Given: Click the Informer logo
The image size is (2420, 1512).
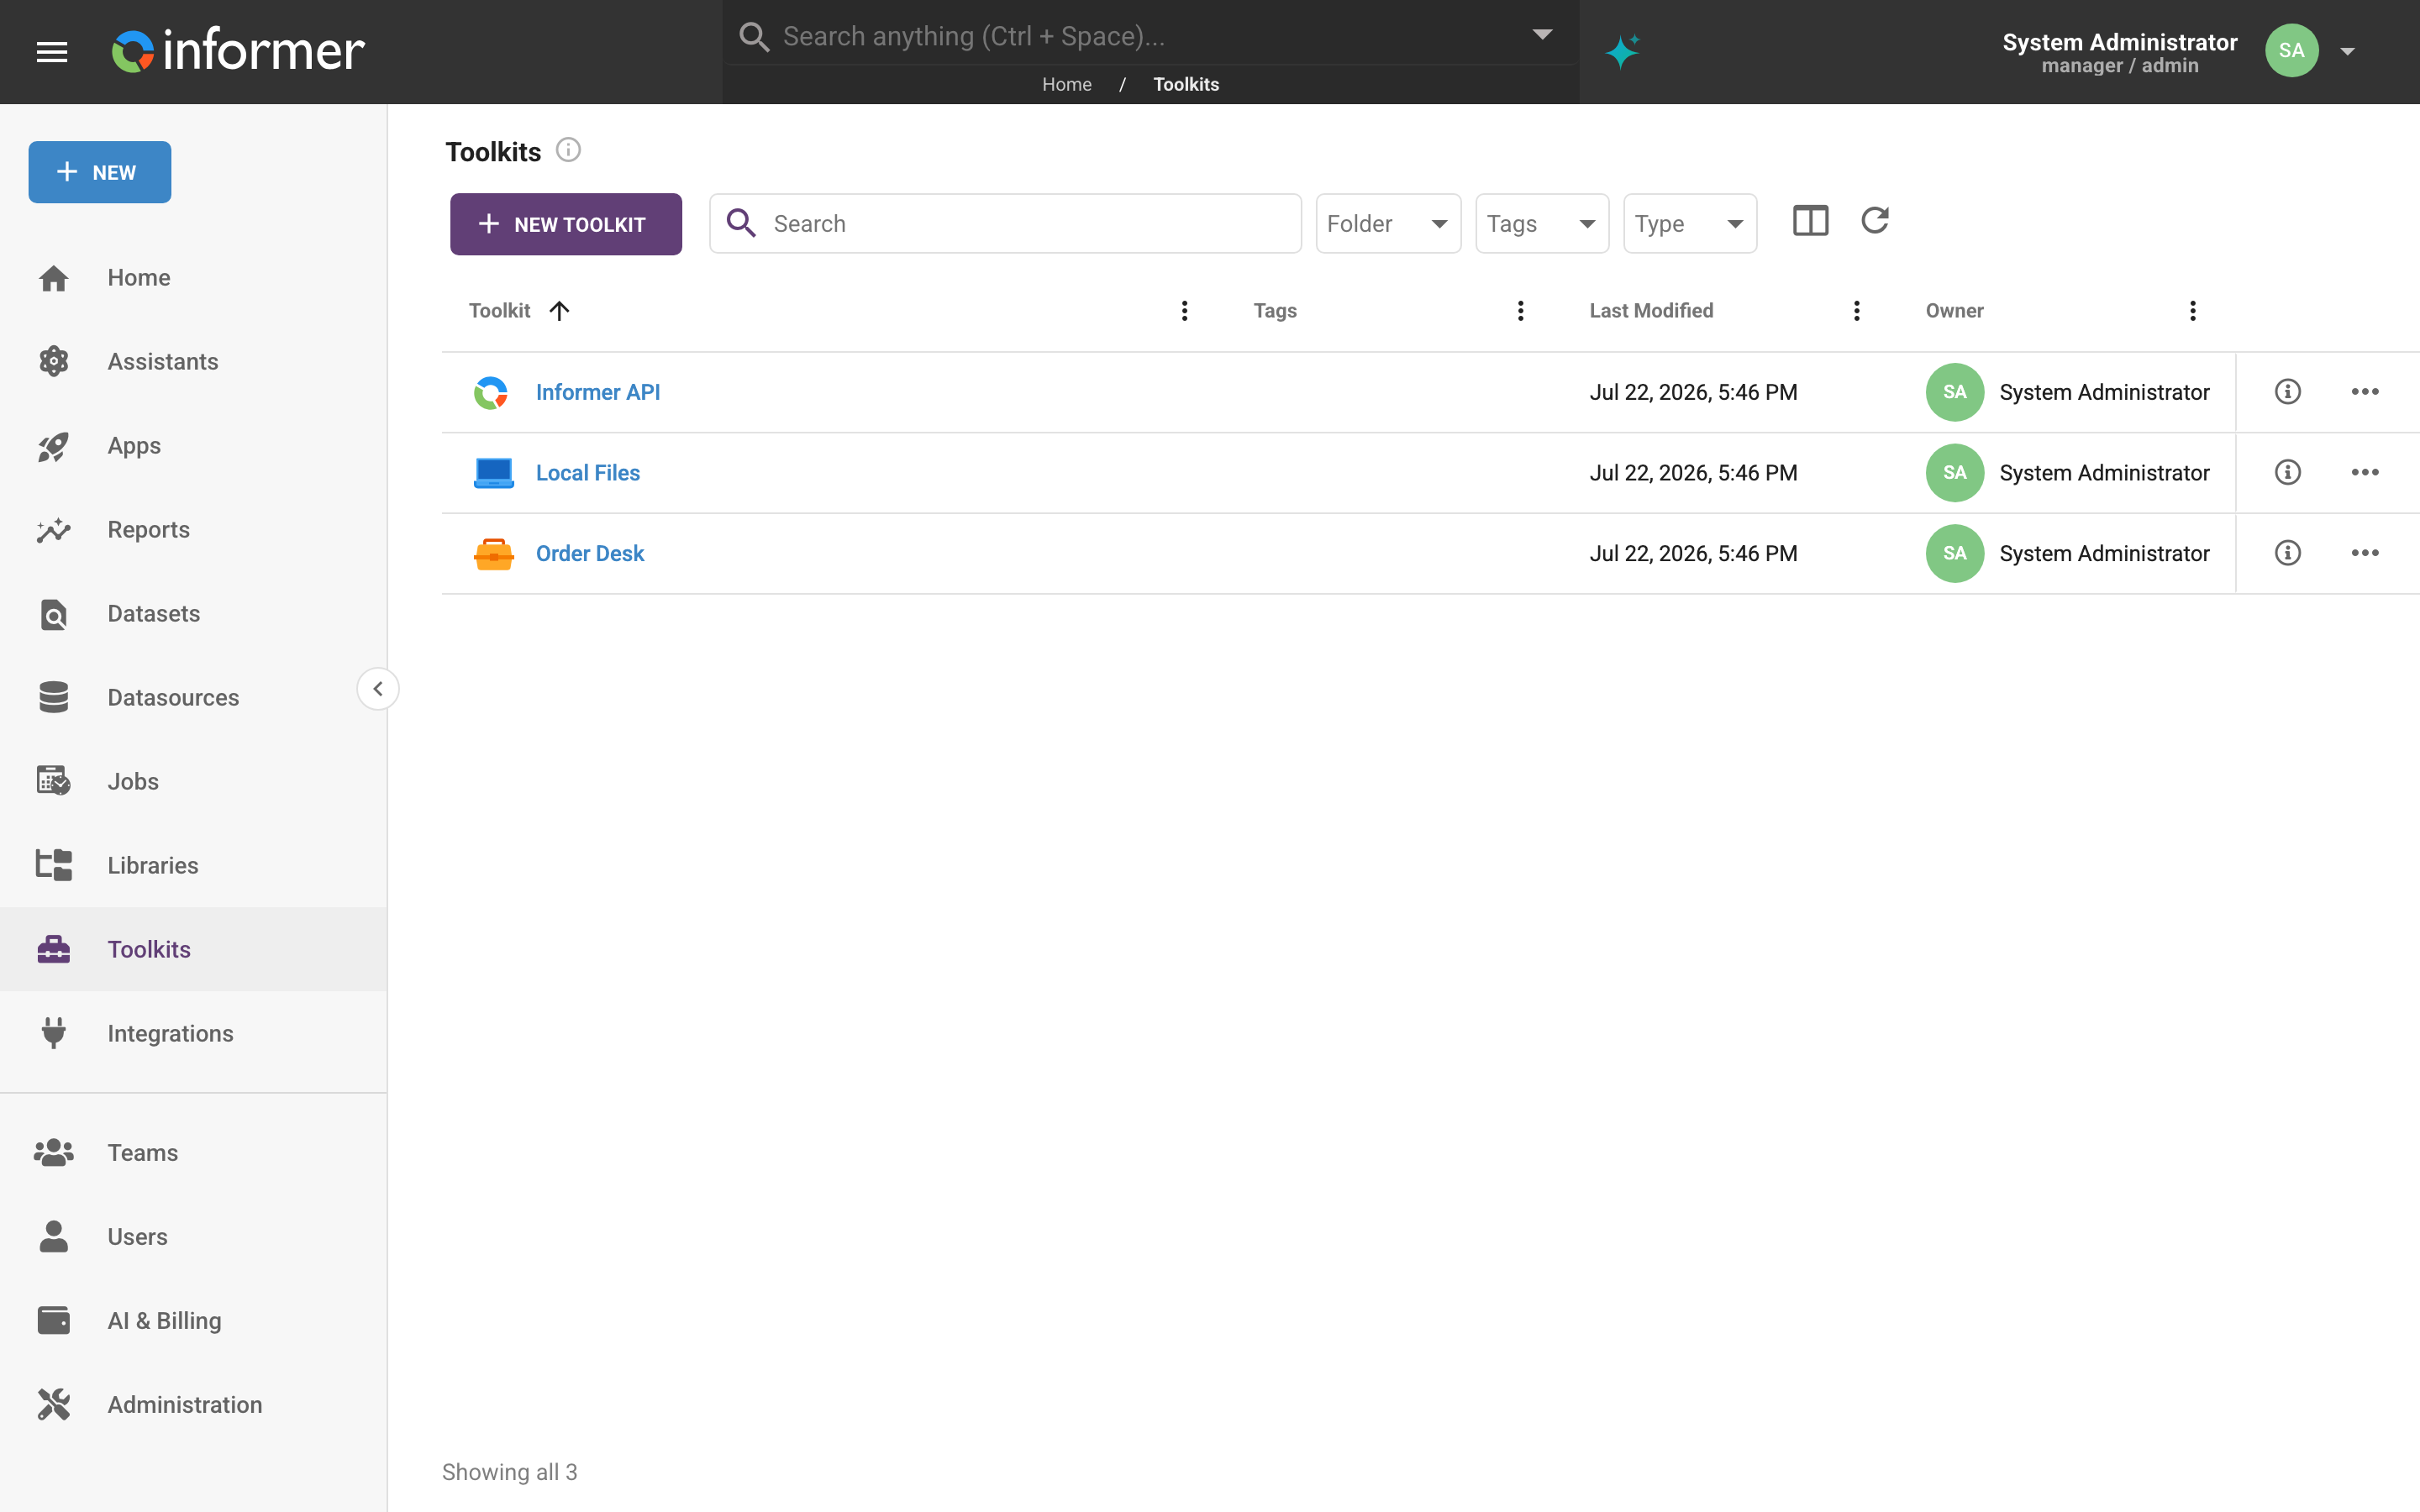Looking at the screenshot, I should pyautogui.click(x=238, y=51).
